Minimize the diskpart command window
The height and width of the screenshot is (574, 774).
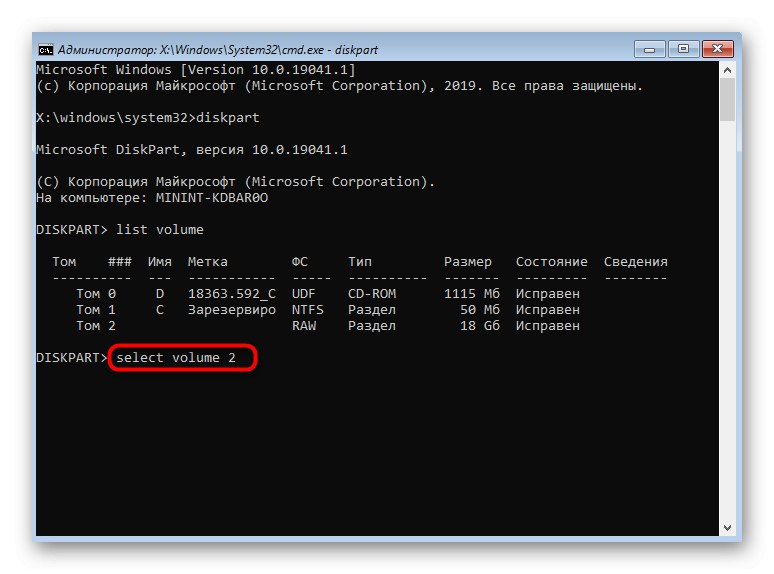tap(650, 49)
